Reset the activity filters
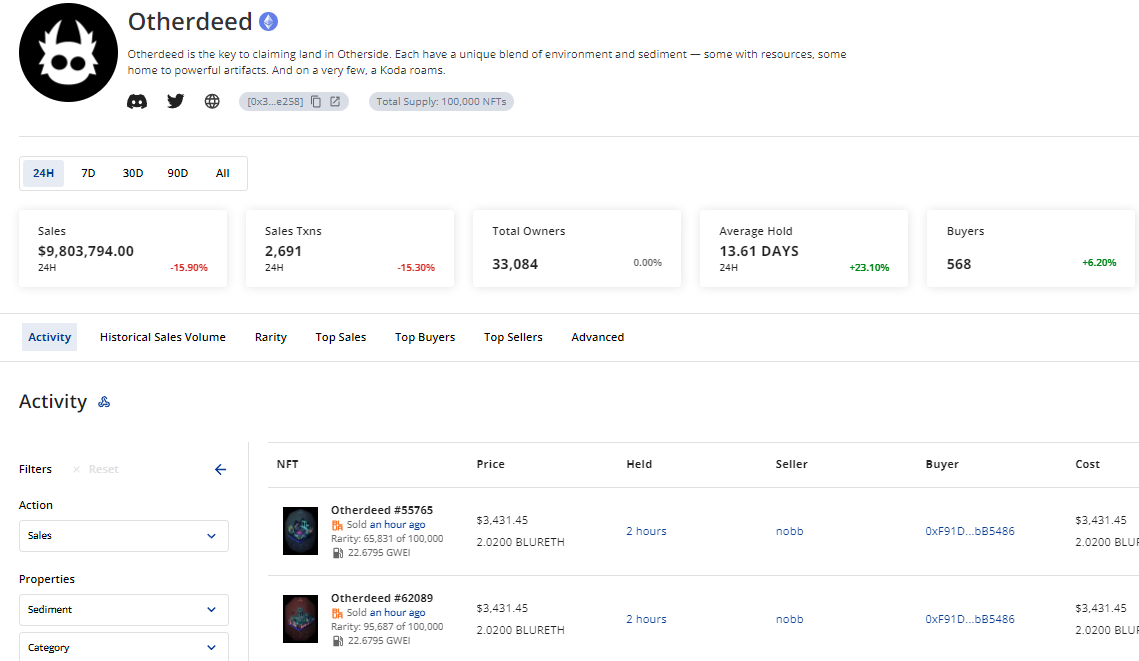The width and height of the screenshot is (1139, 661). pyautogui.click(x=96, y=469)
